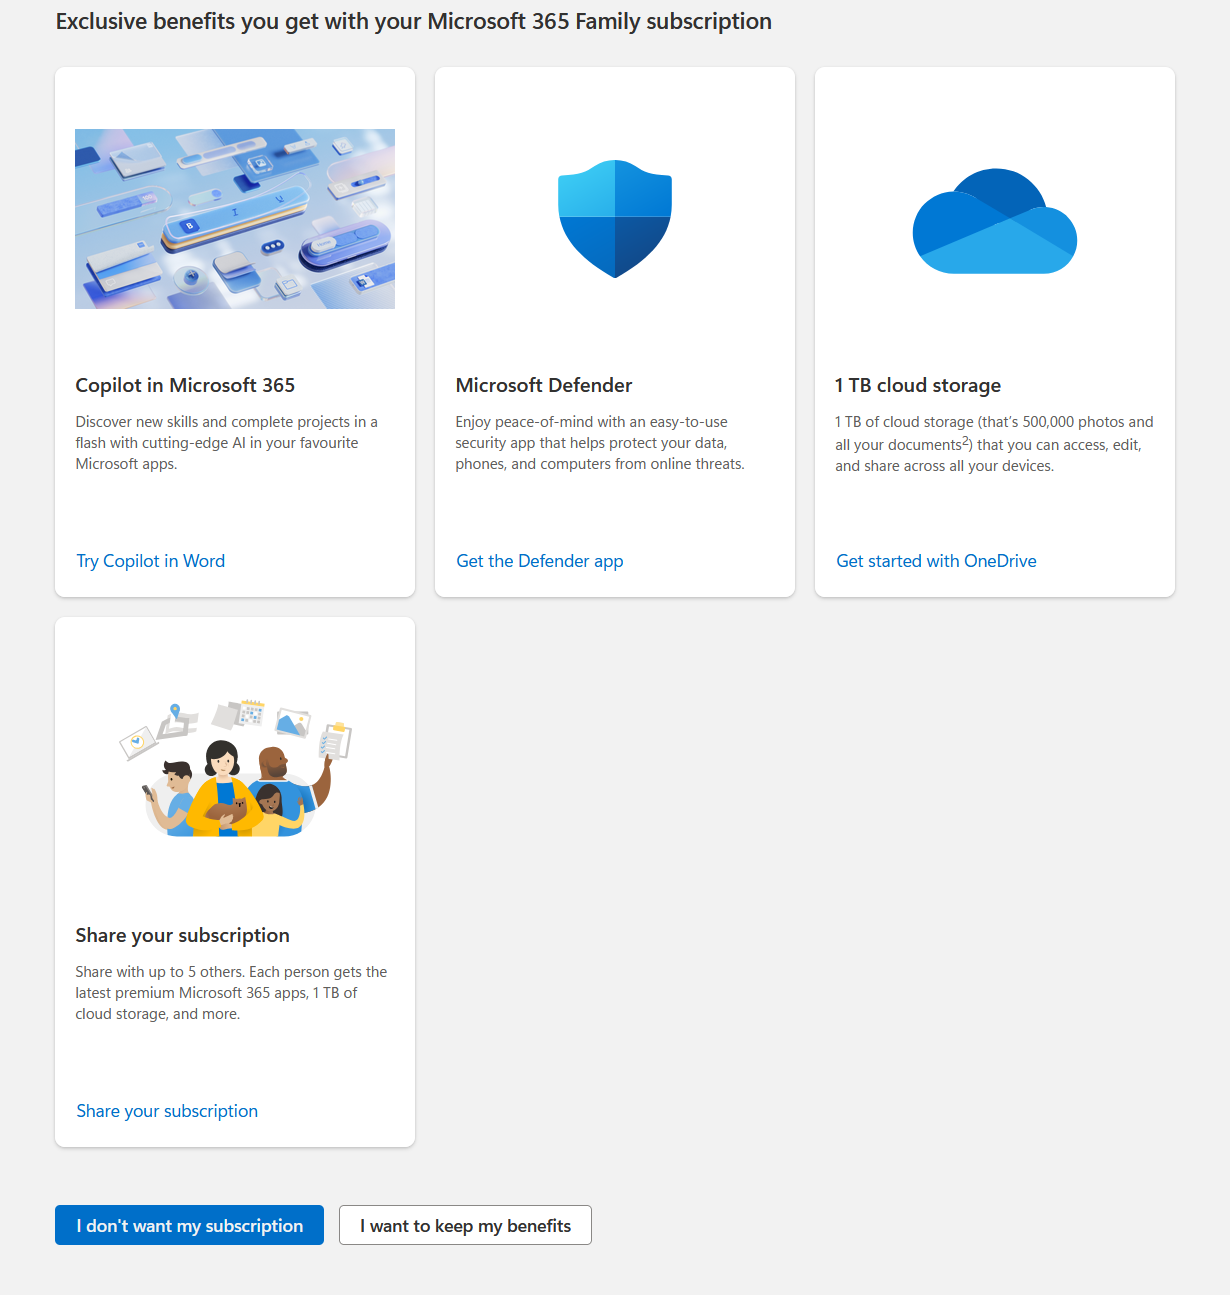Click the OneDrive cloud icon
The width and height of the screenshot is (1230, 1295).
(995, 221)
